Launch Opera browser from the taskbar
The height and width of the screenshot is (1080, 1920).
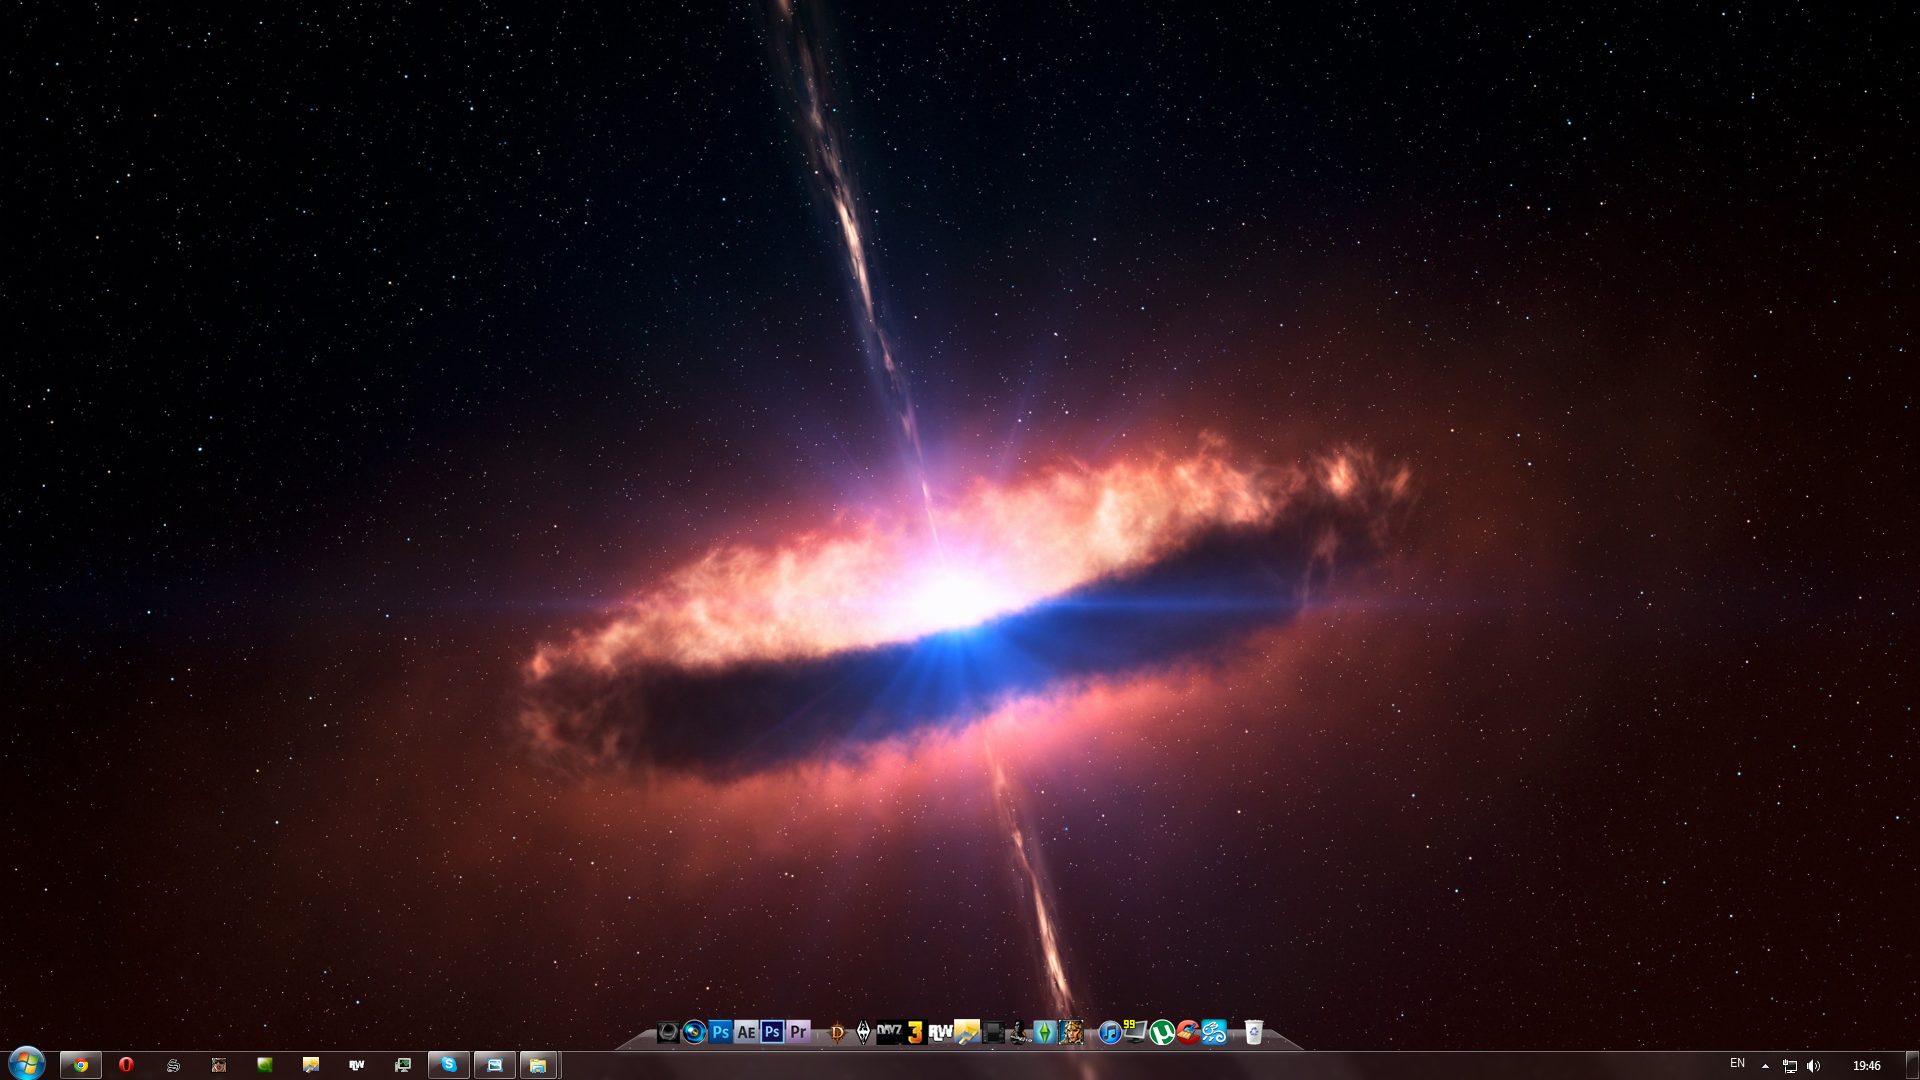(x=126, y=1065)
